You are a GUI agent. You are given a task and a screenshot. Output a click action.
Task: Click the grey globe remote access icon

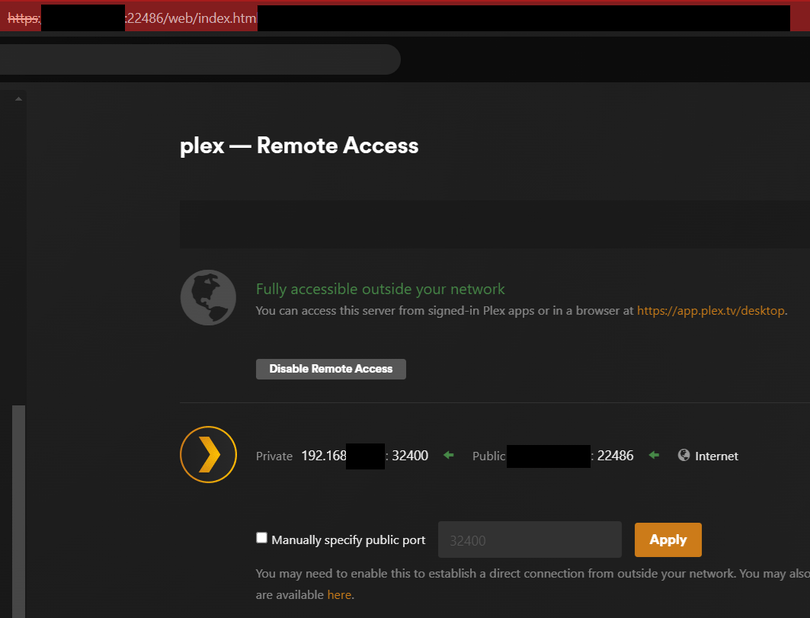208,298
